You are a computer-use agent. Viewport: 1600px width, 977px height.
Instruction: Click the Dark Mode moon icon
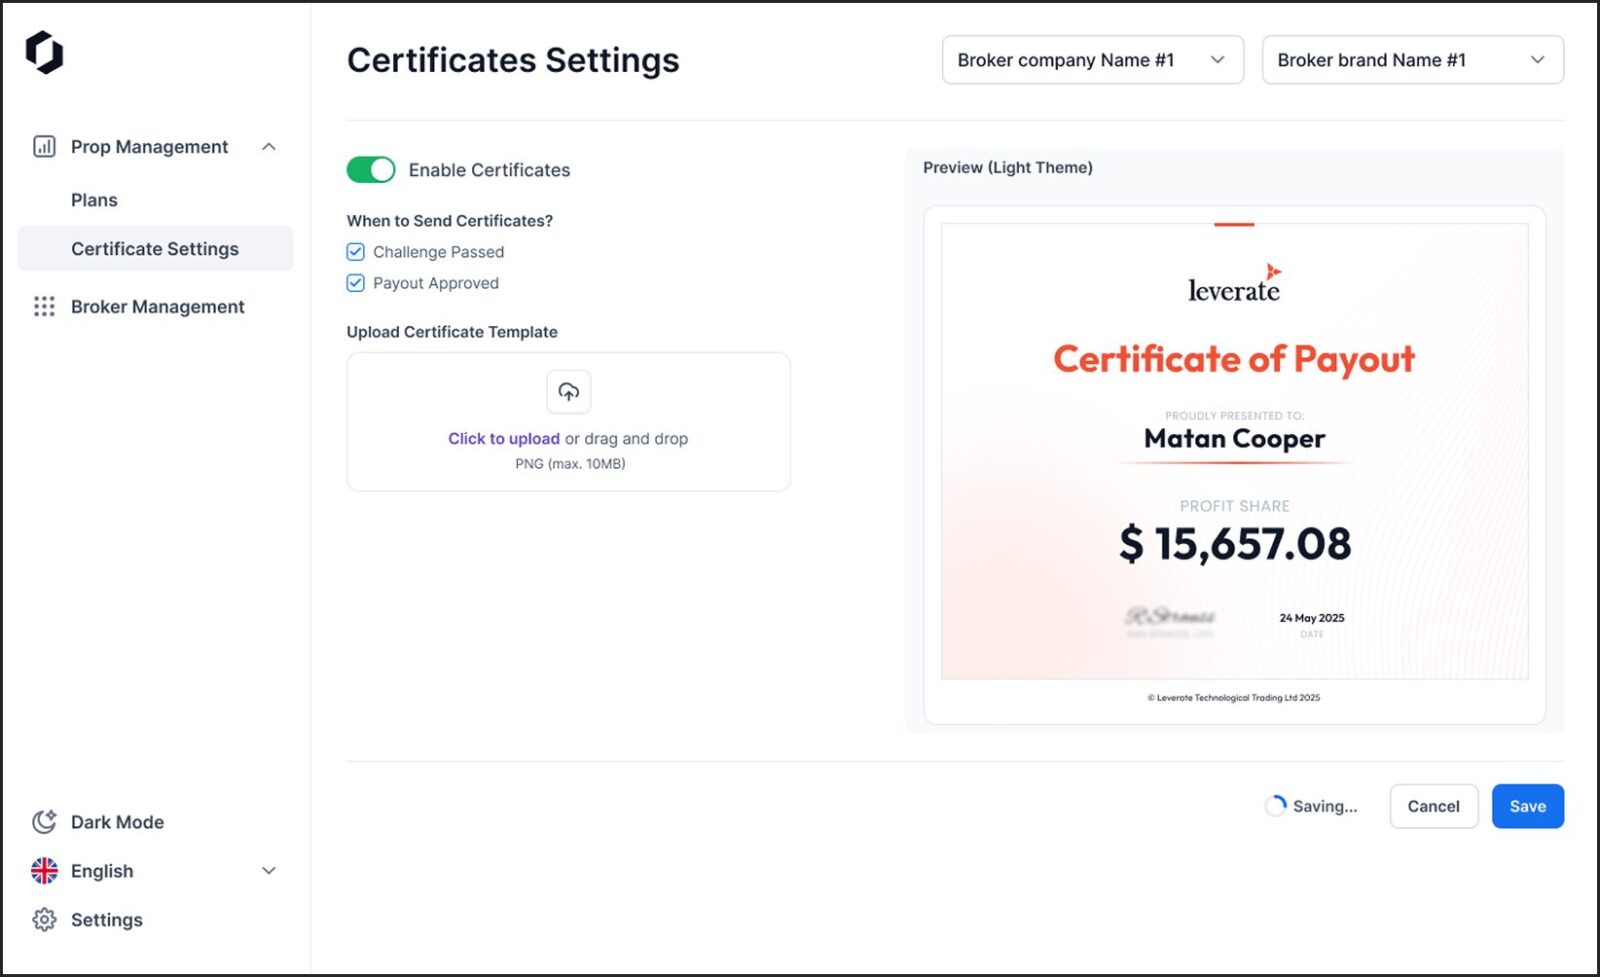point(44,822)
